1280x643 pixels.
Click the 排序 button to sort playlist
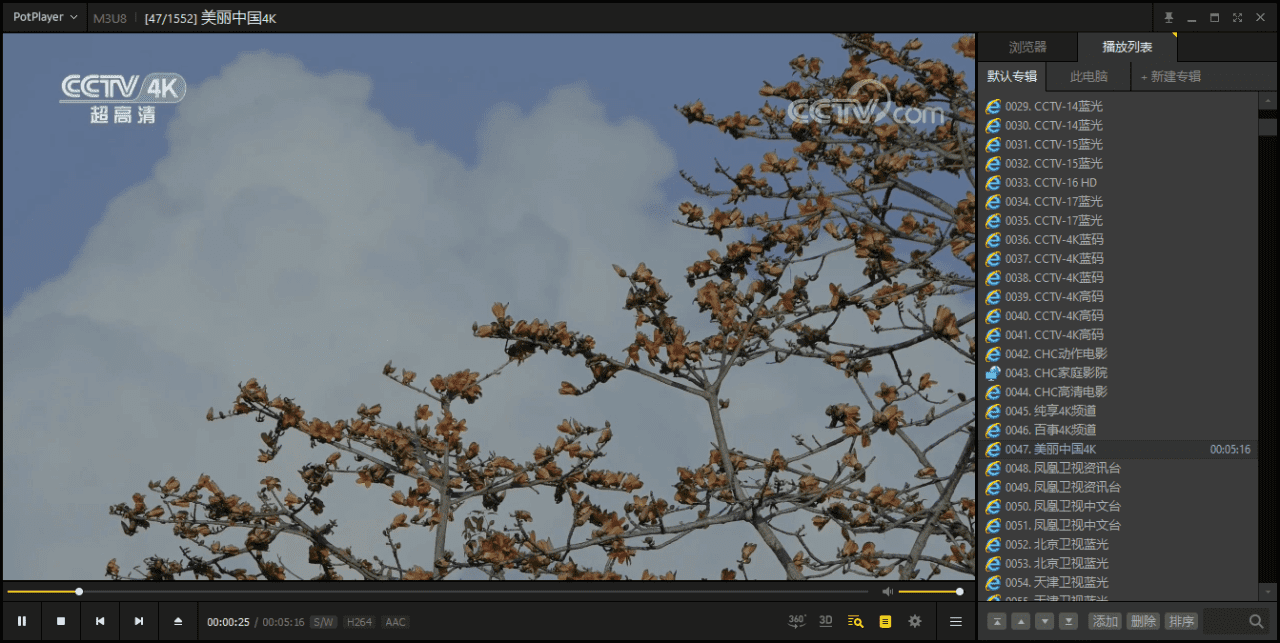pyautogui.click(x=1180, y=621)
